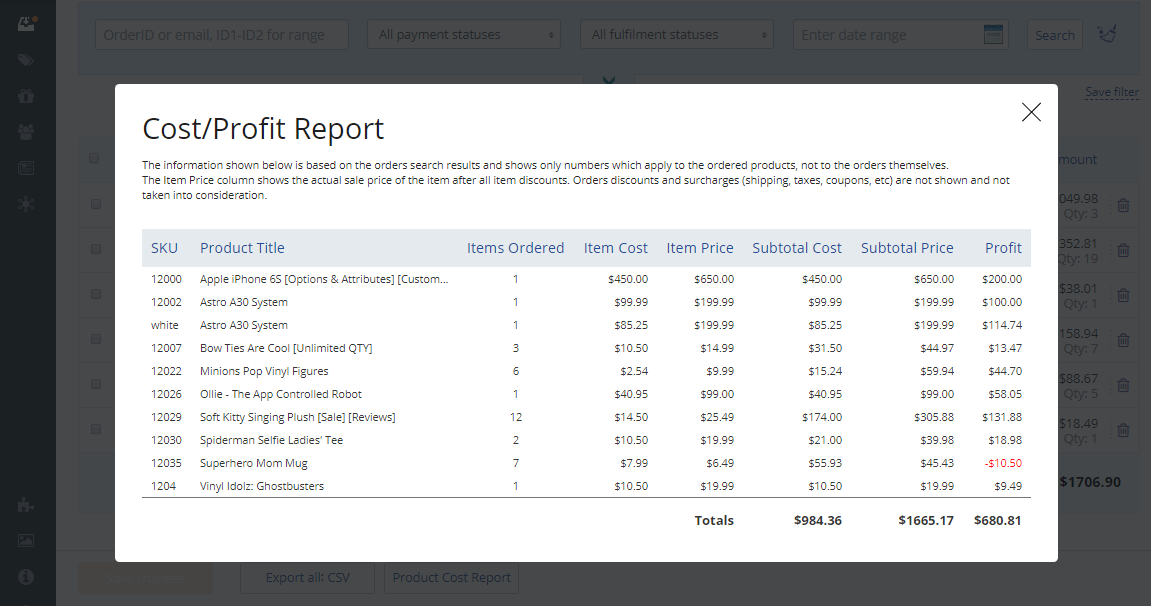
Task: Click the Subtotal Cost column header
Action: coord(796,248)
